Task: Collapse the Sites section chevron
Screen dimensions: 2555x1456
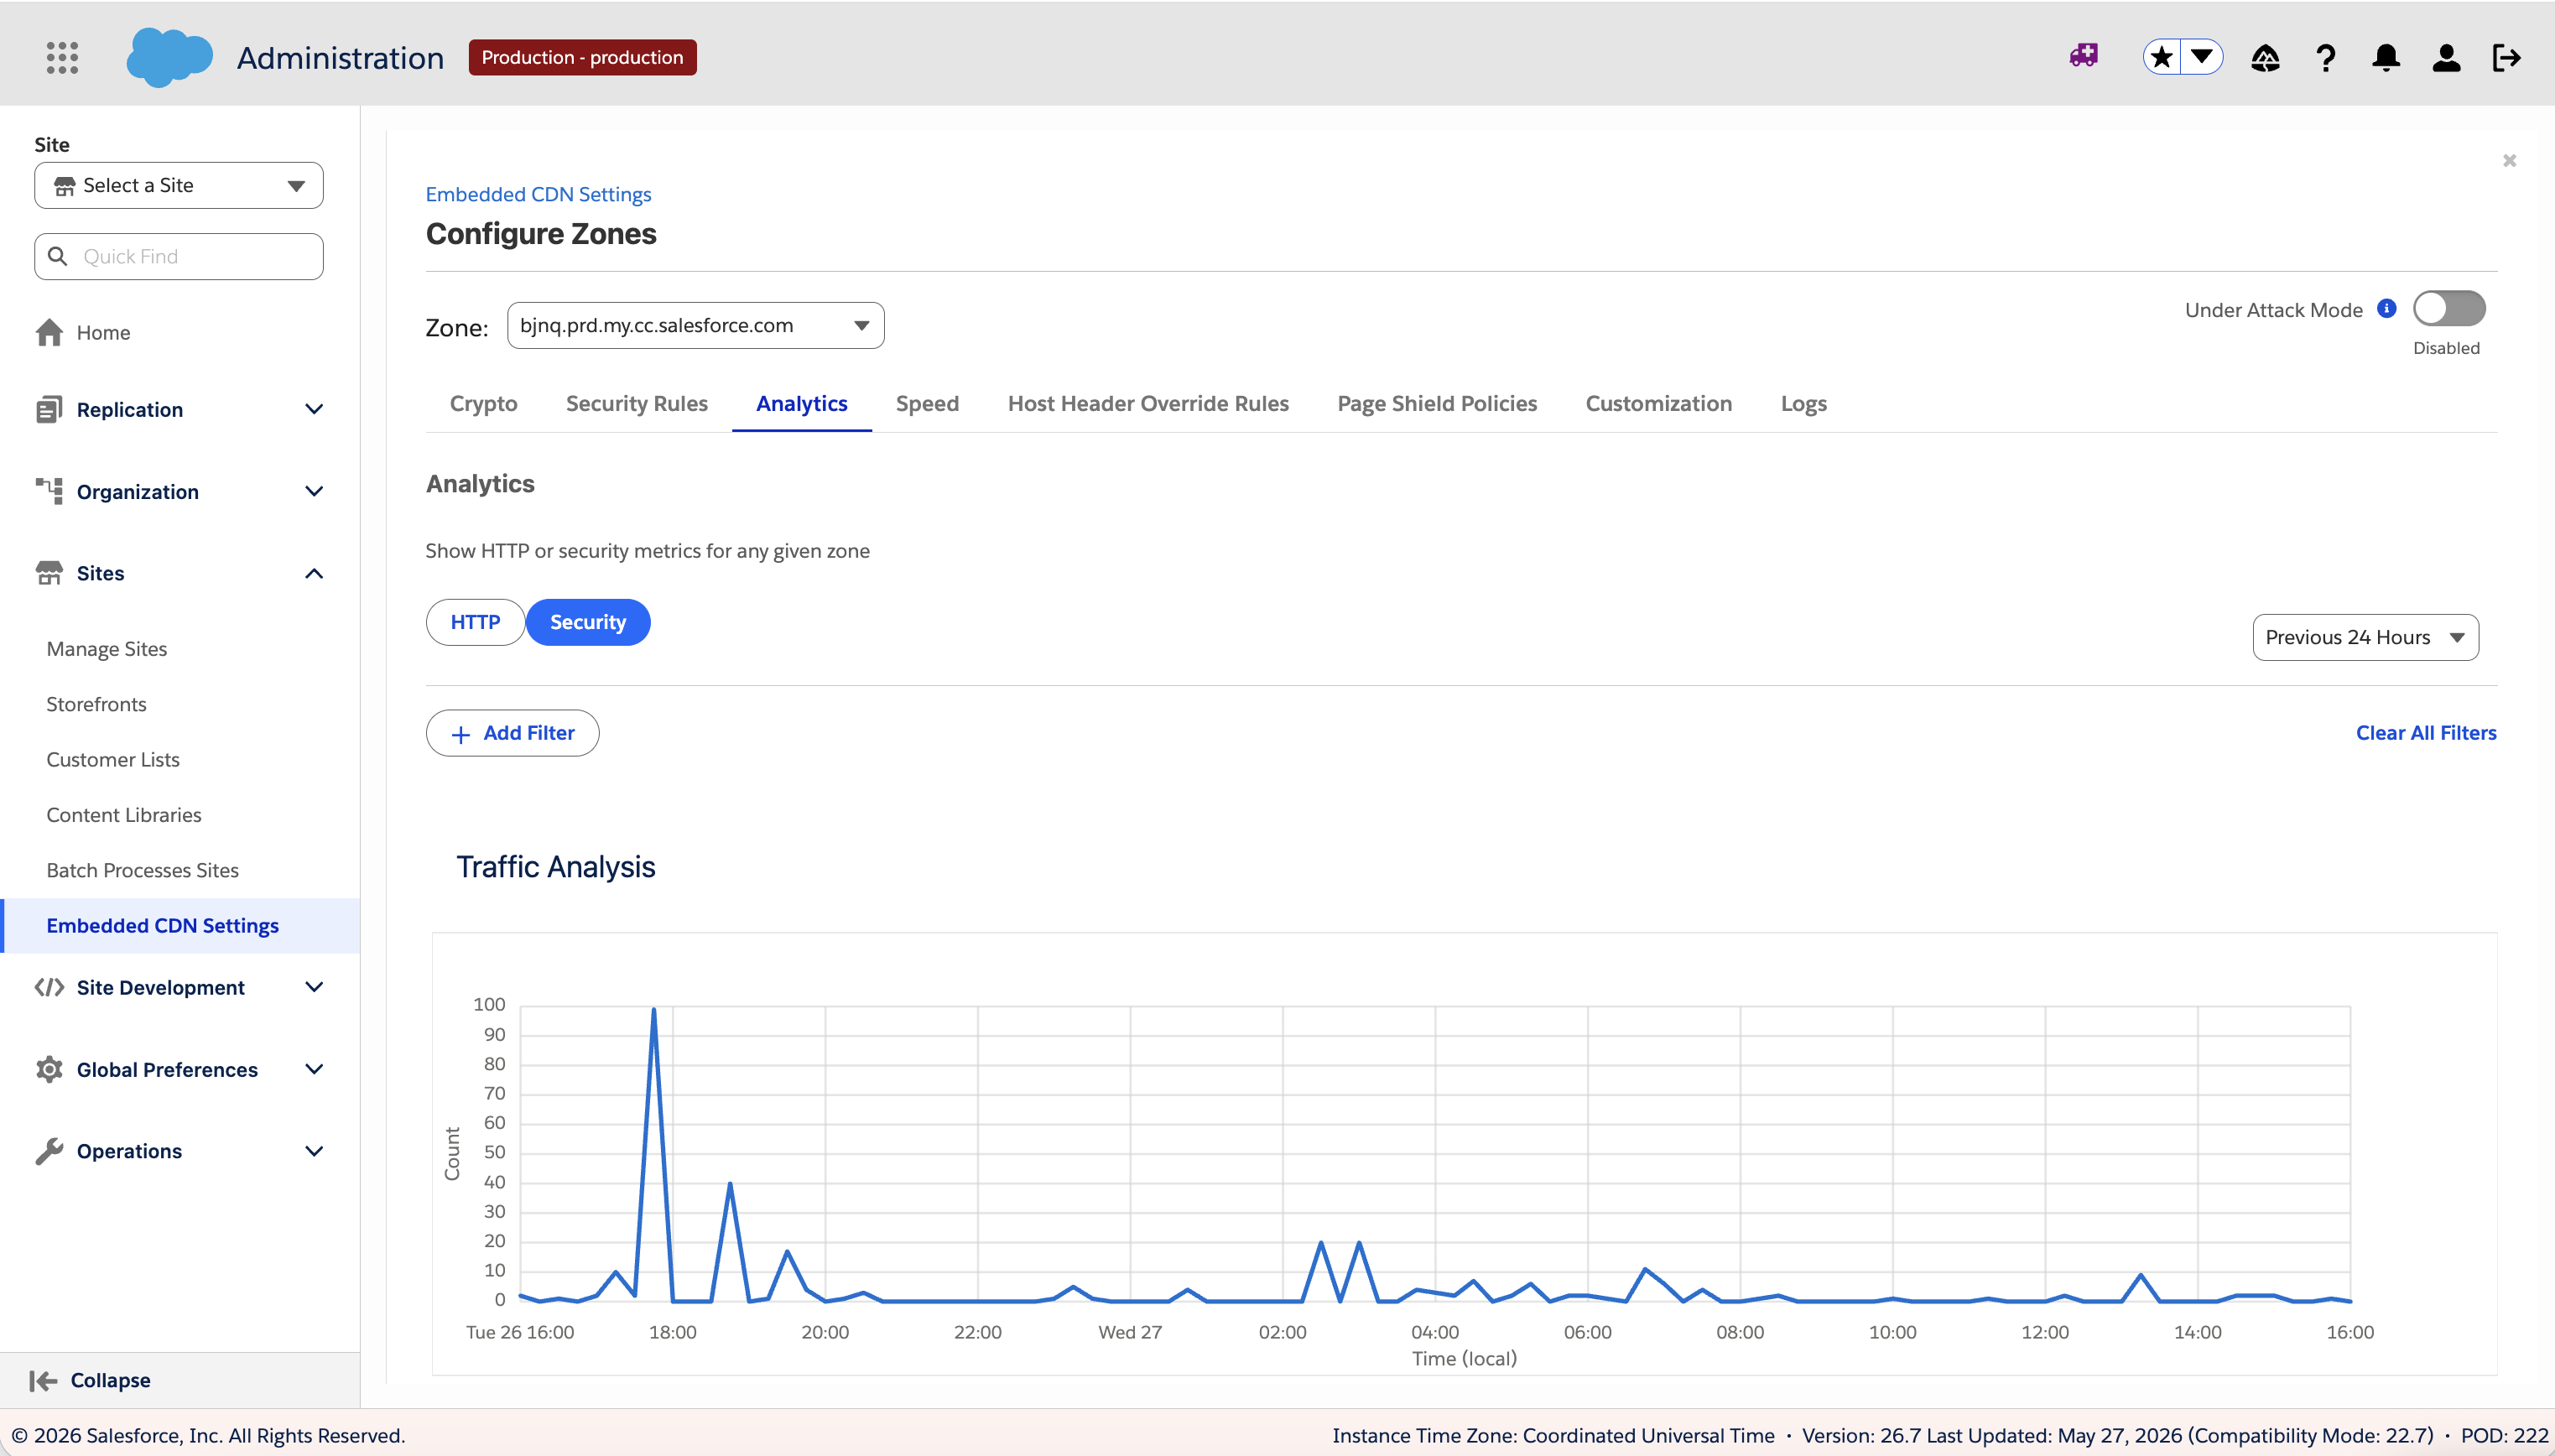Action: click(x=314, y=573)
